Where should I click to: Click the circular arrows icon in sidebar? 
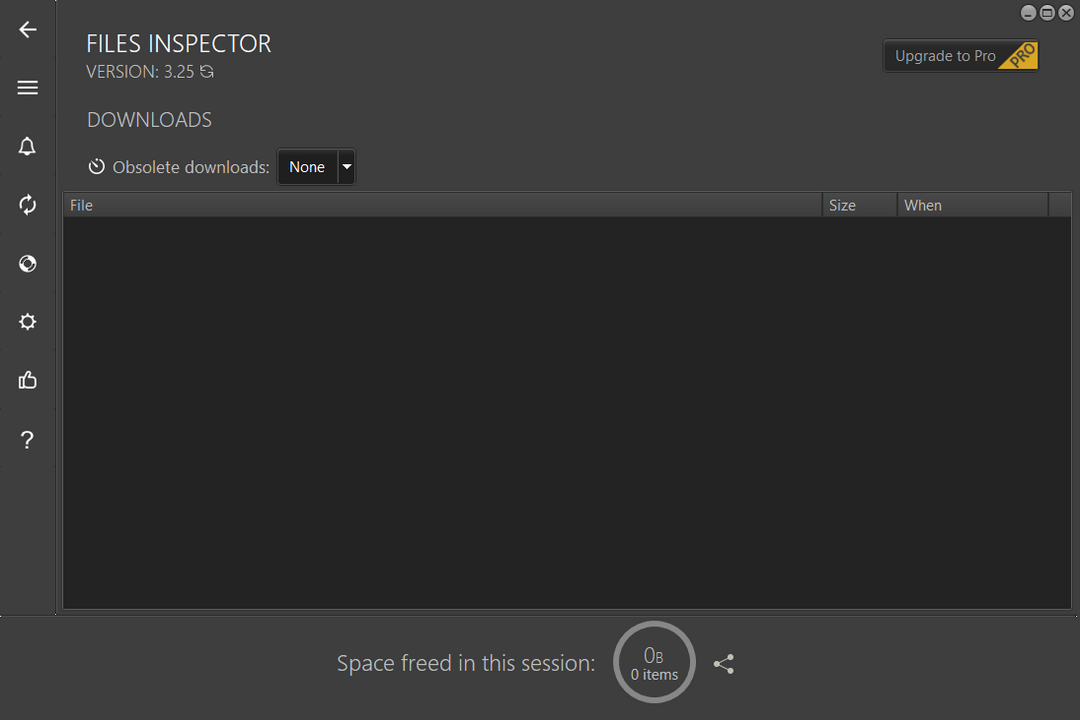[28, 205]
